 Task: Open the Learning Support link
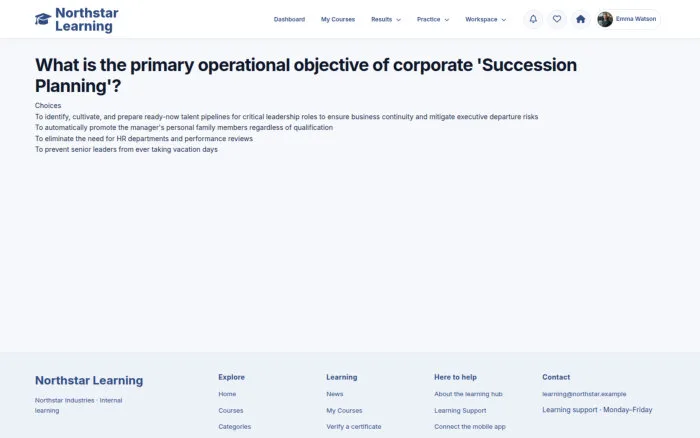tap(460, 410)
